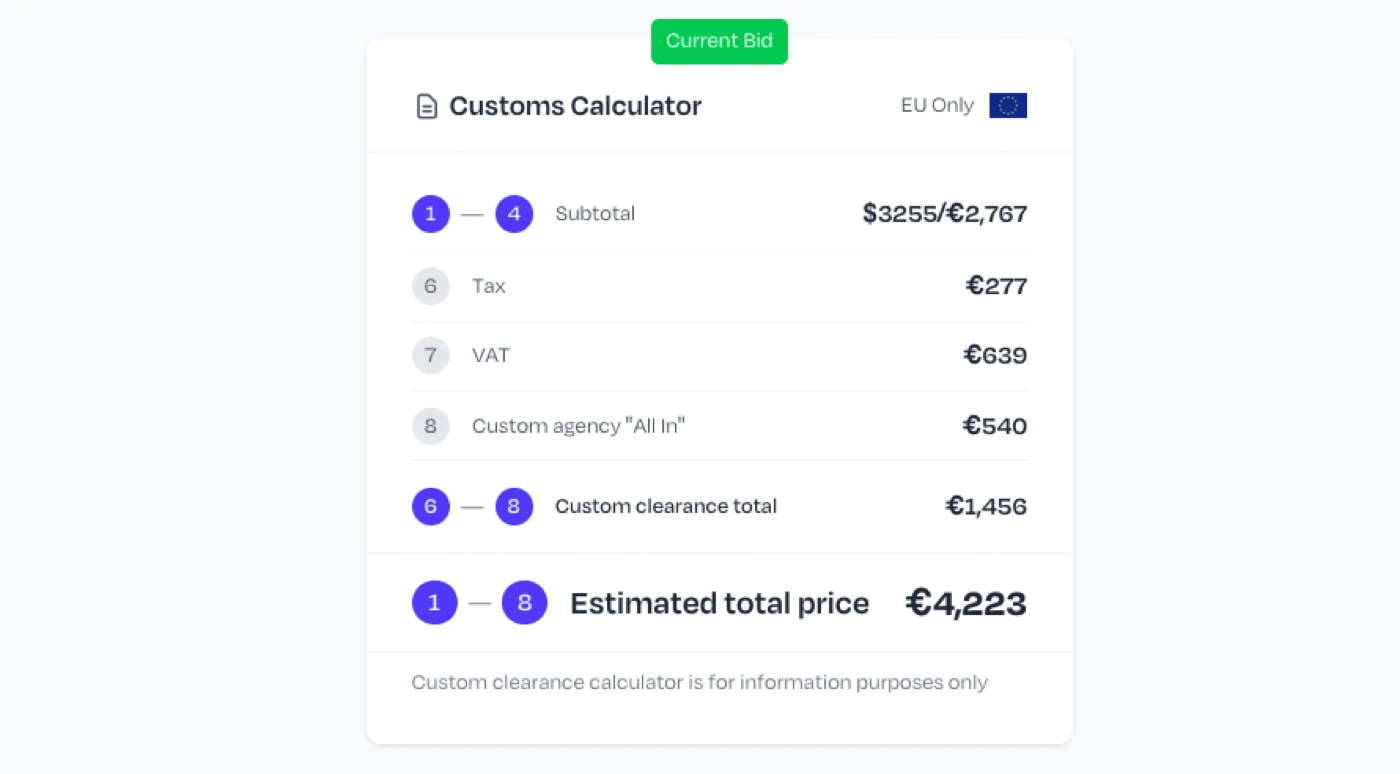Screen dimensions: 1400x774
Task: Click the Estimated total price €4,223
Action: 966,603
